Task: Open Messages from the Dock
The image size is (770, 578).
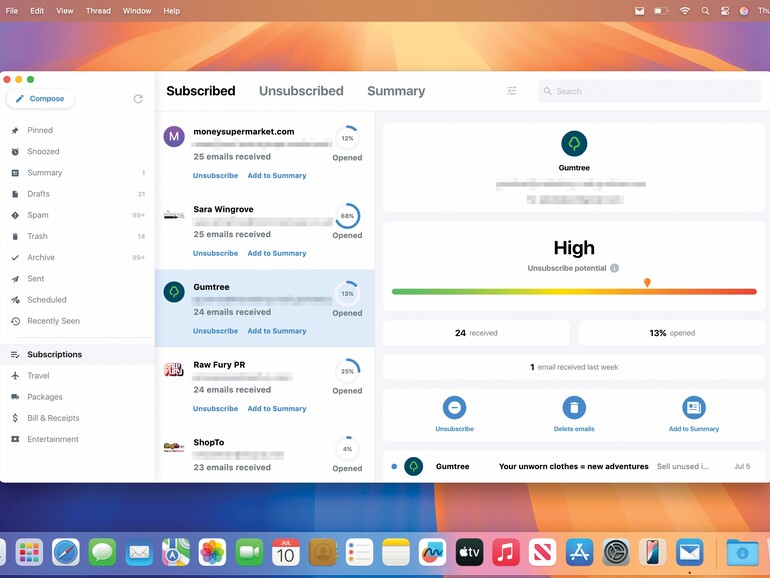Action: (102, 553)
